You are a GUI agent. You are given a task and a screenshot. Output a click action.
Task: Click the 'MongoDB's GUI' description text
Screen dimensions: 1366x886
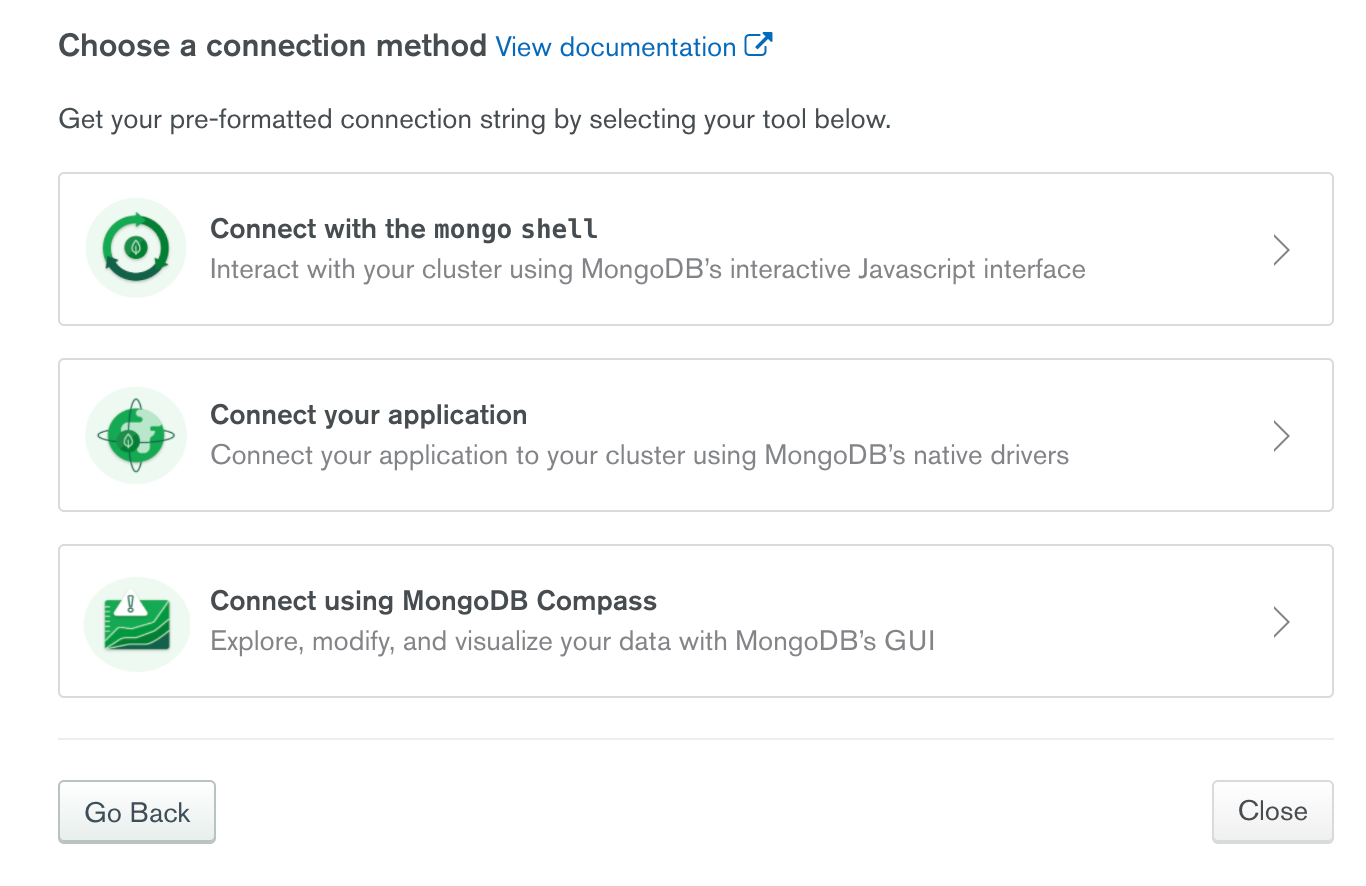point(835,640)
